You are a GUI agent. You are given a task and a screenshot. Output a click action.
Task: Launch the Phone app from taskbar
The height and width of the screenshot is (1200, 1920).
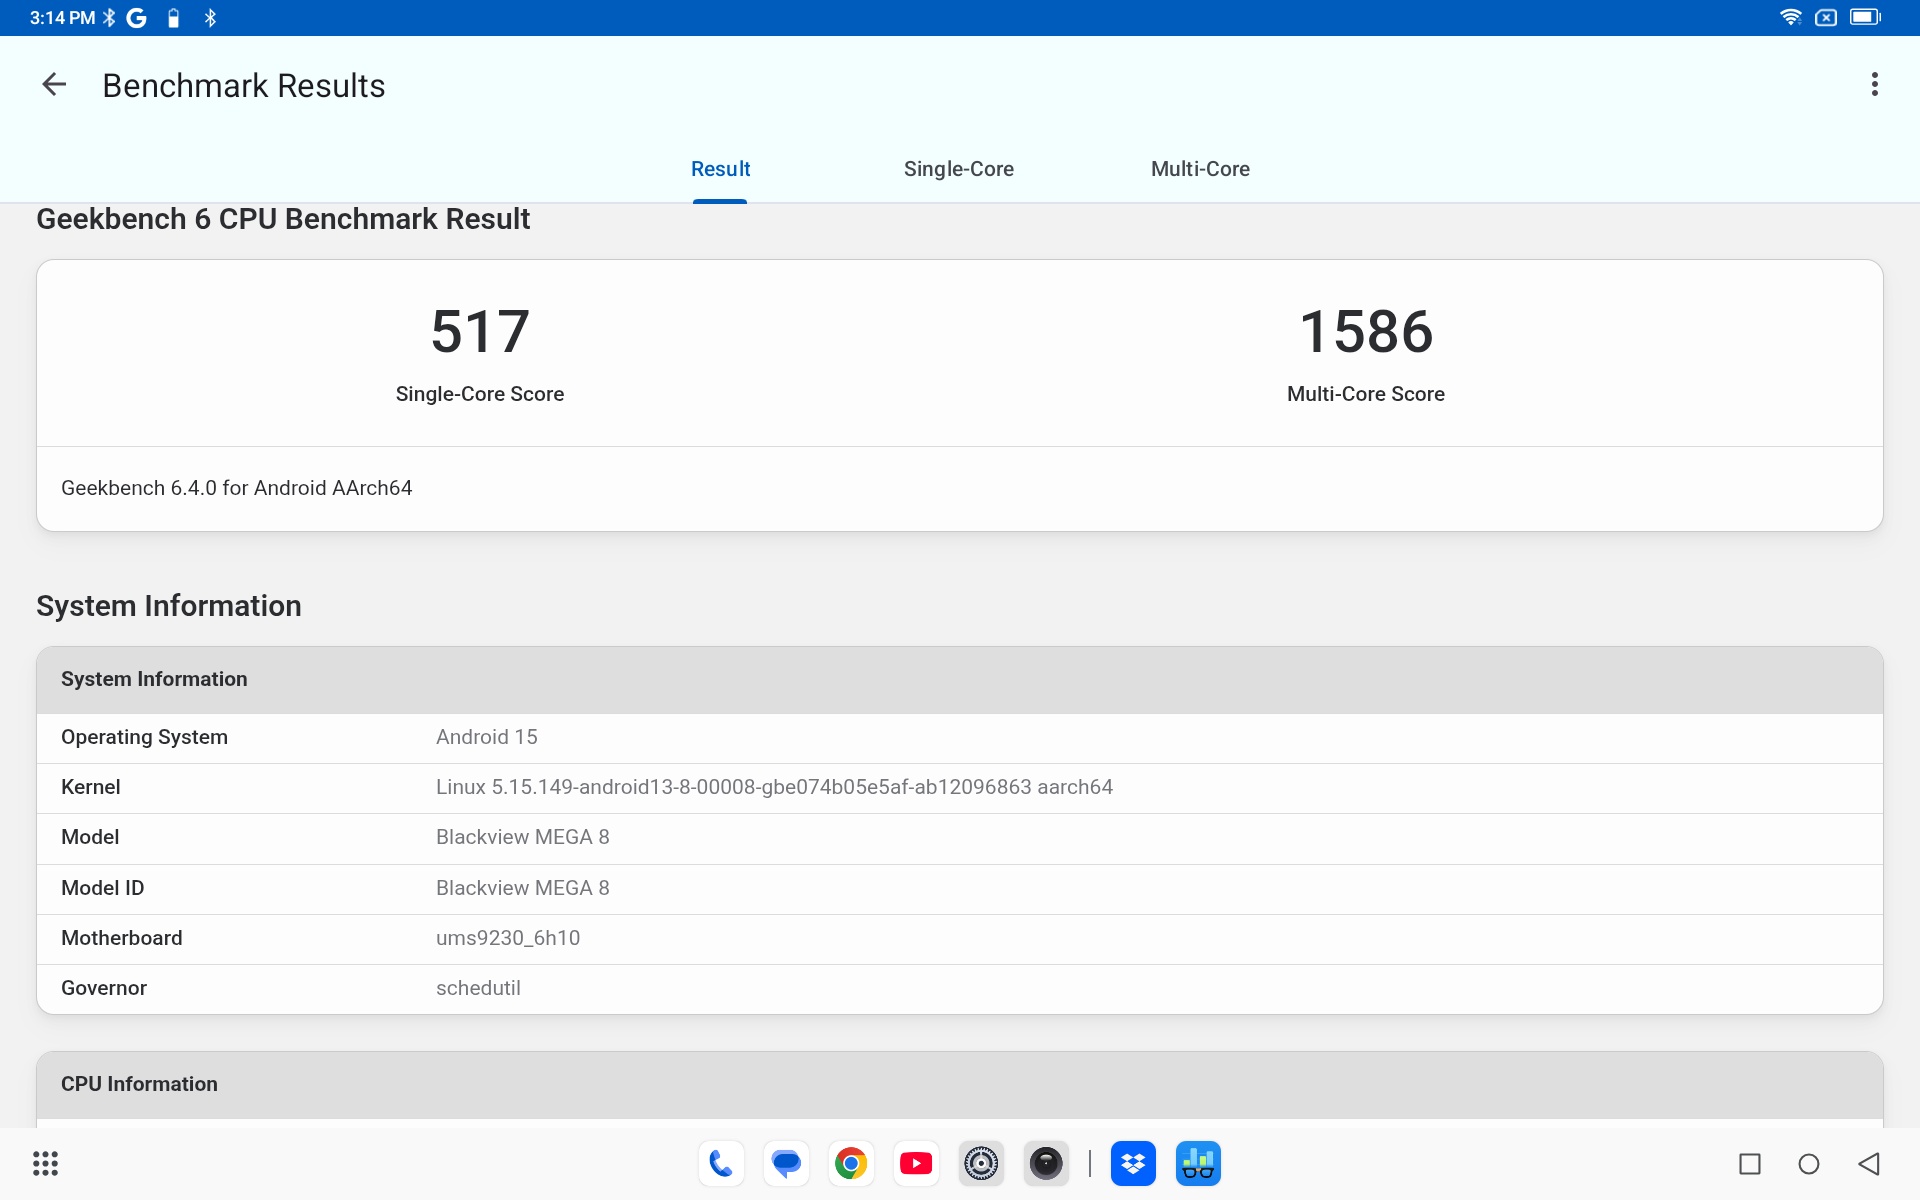coord(721,1164)
